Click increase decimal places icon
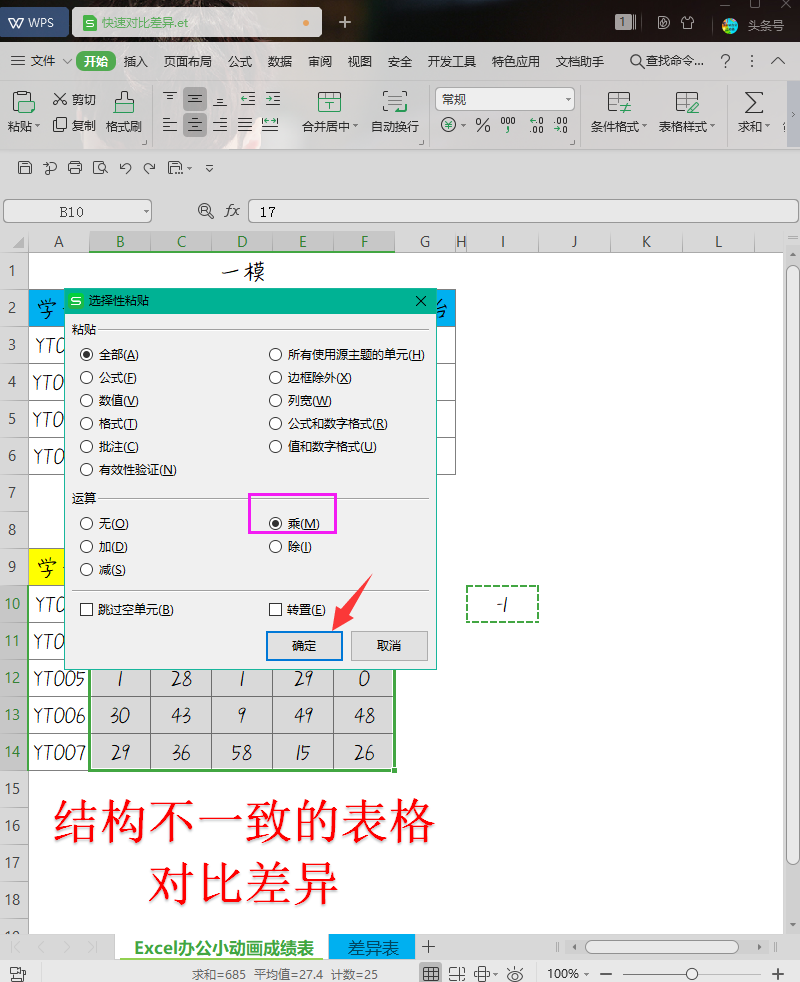 coord(536,125)
